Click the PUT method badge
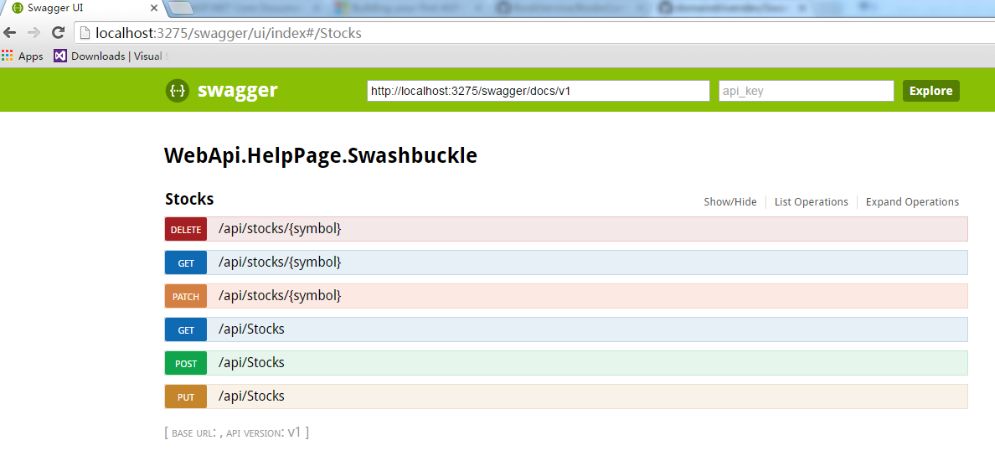The height and width of the screenshot is (452, 995). [x=186, y=397]
